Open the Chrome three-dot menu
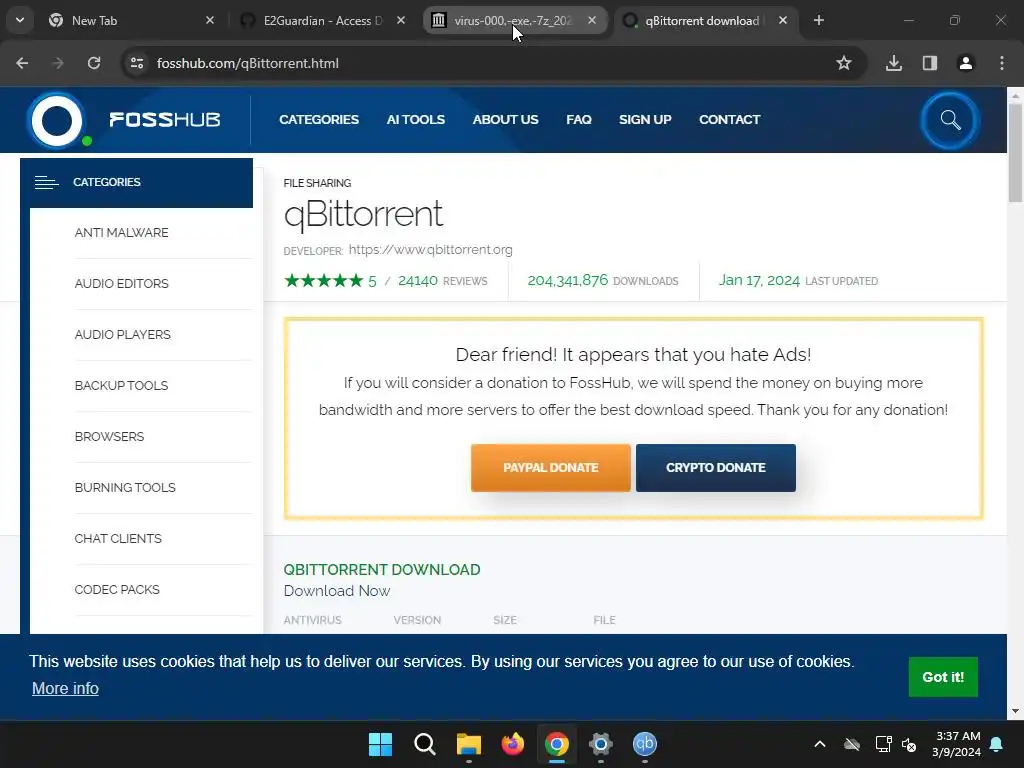This screenshot has width=1024, height=768. coord(1002,63)
